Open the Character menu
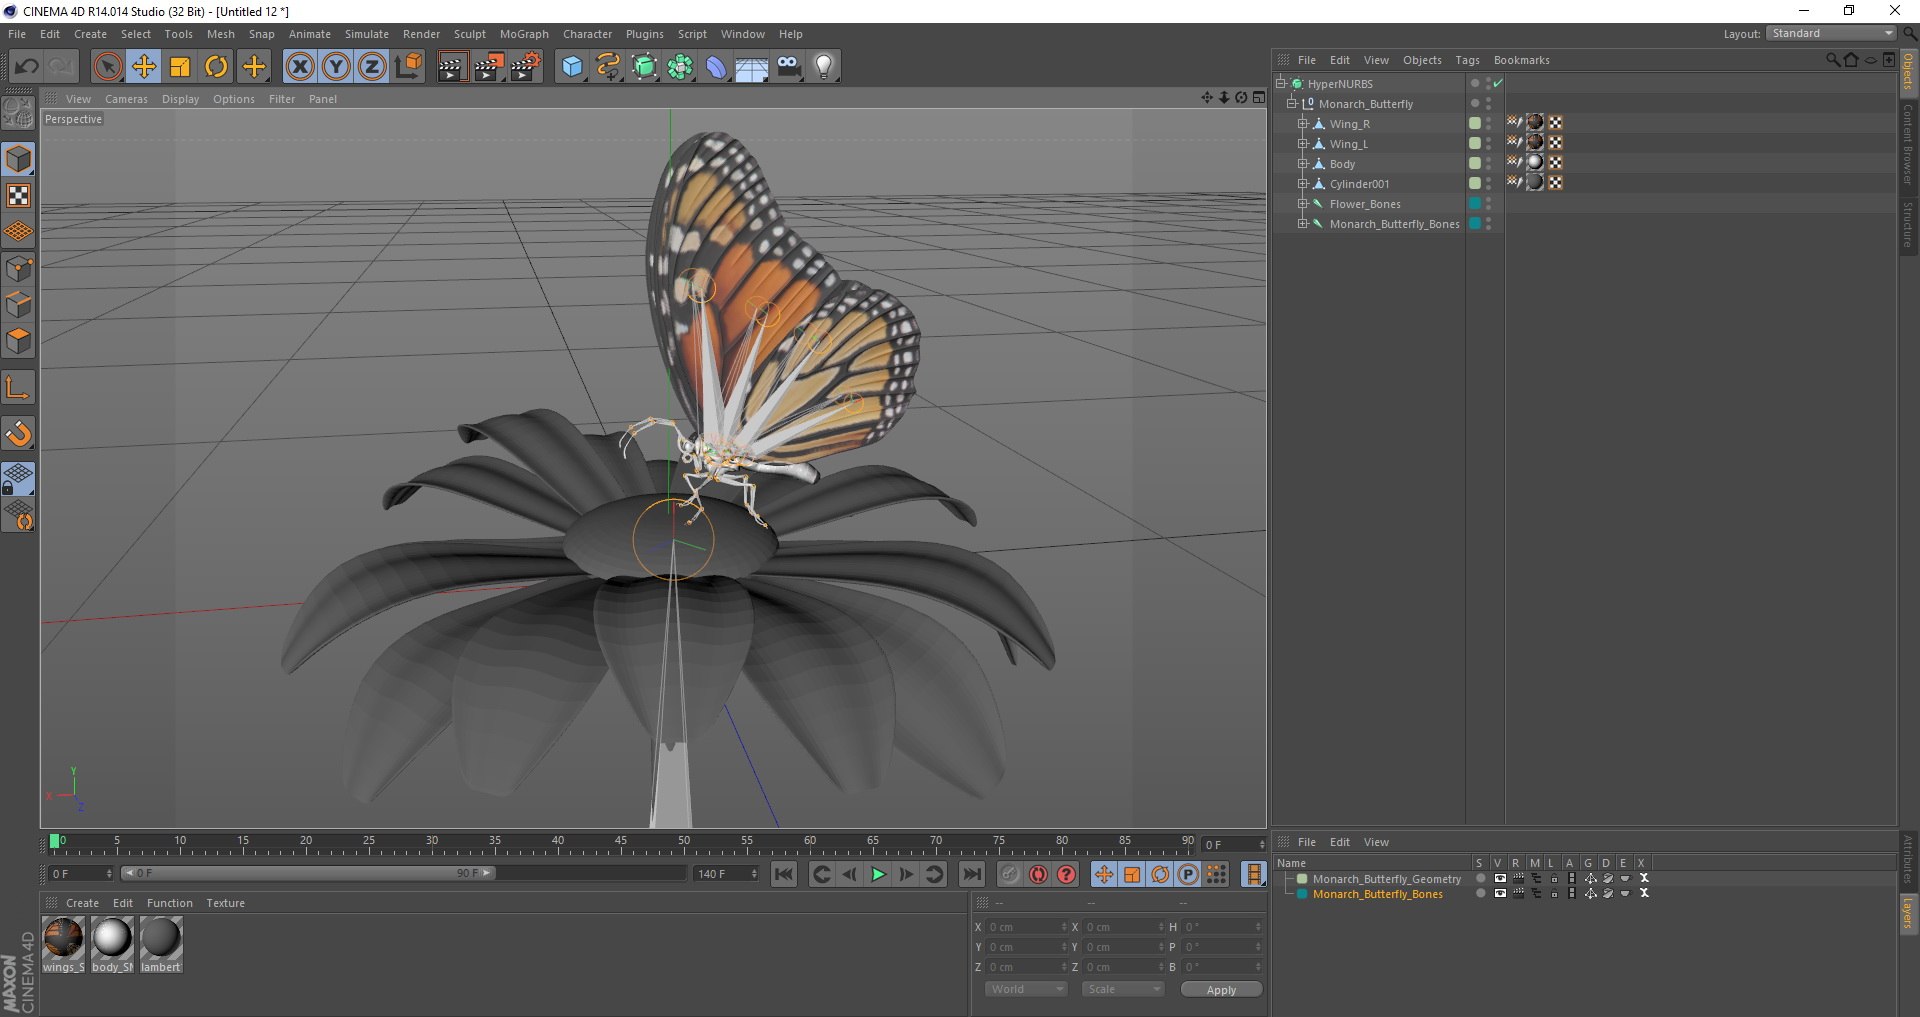This screenshot has width=1920, height=1017. click(587, 34)
